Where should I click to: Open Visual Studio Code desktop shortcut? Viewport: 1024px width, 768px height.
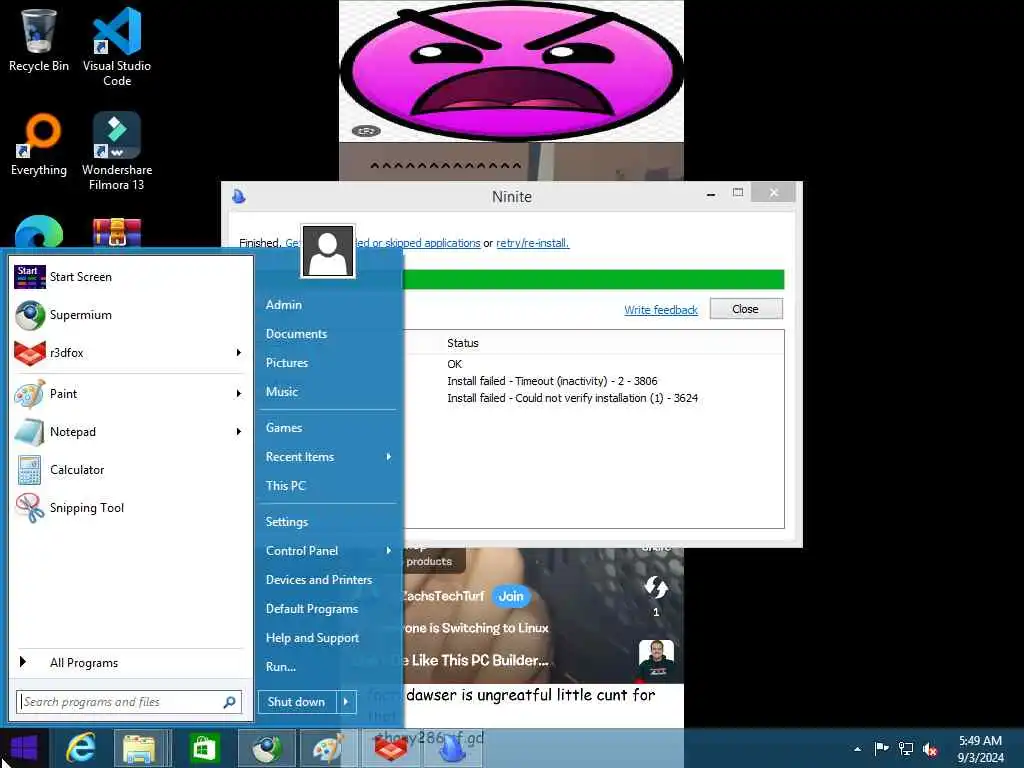pyautogui.click(x=117, y=46)
